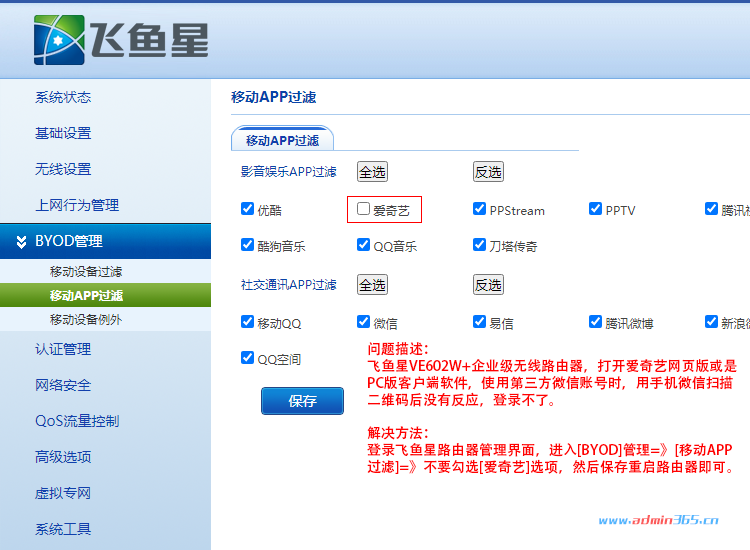The width and height of the screenshot is (750, 550).
Task: Open 上网行为管理 menu
Action: point(77,205)
